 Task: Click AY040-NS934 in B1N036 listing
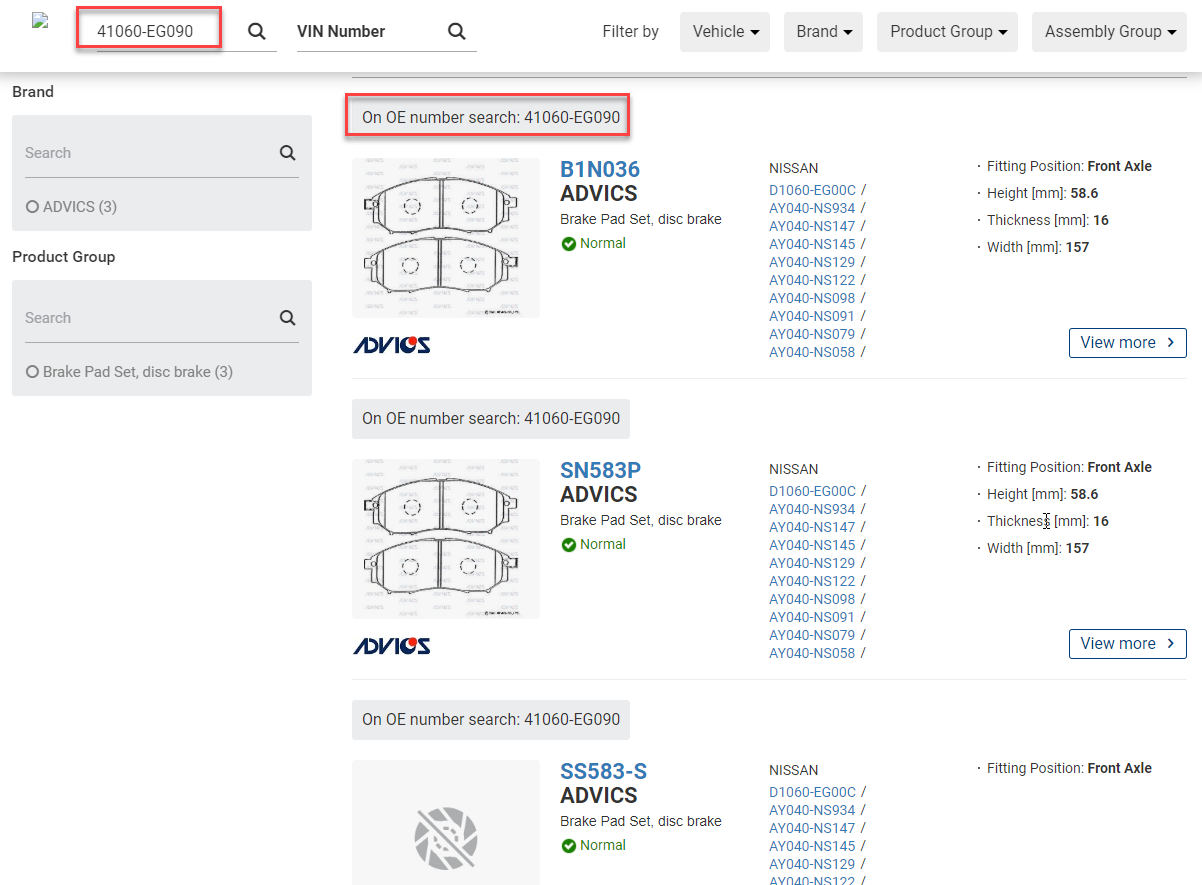click(x=813, y=208)
